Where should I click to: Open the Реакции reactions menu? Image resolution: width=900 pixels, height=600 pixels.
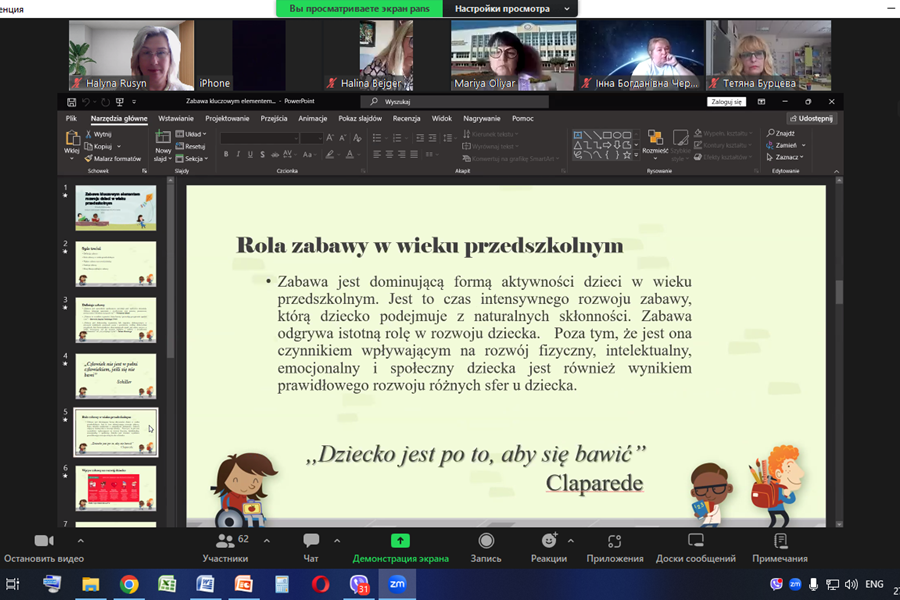(x=549, y=541)
